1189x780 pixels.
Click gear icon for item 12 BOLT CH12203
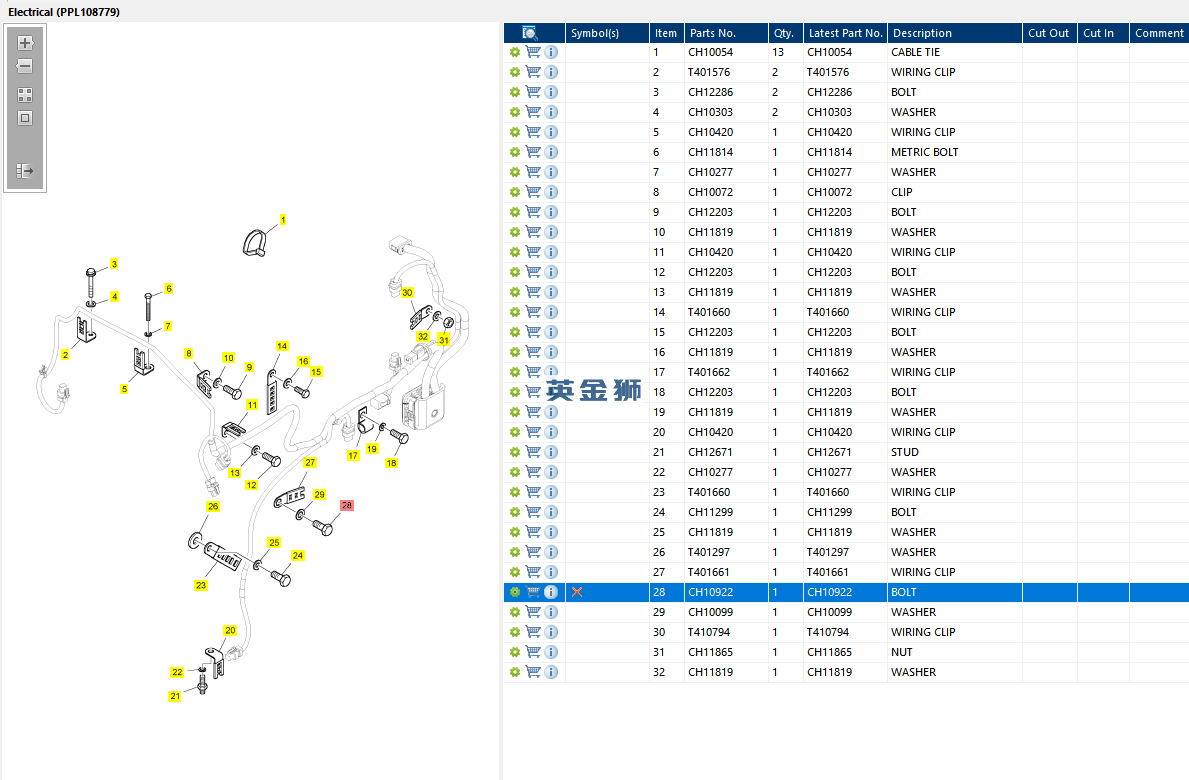515,272
